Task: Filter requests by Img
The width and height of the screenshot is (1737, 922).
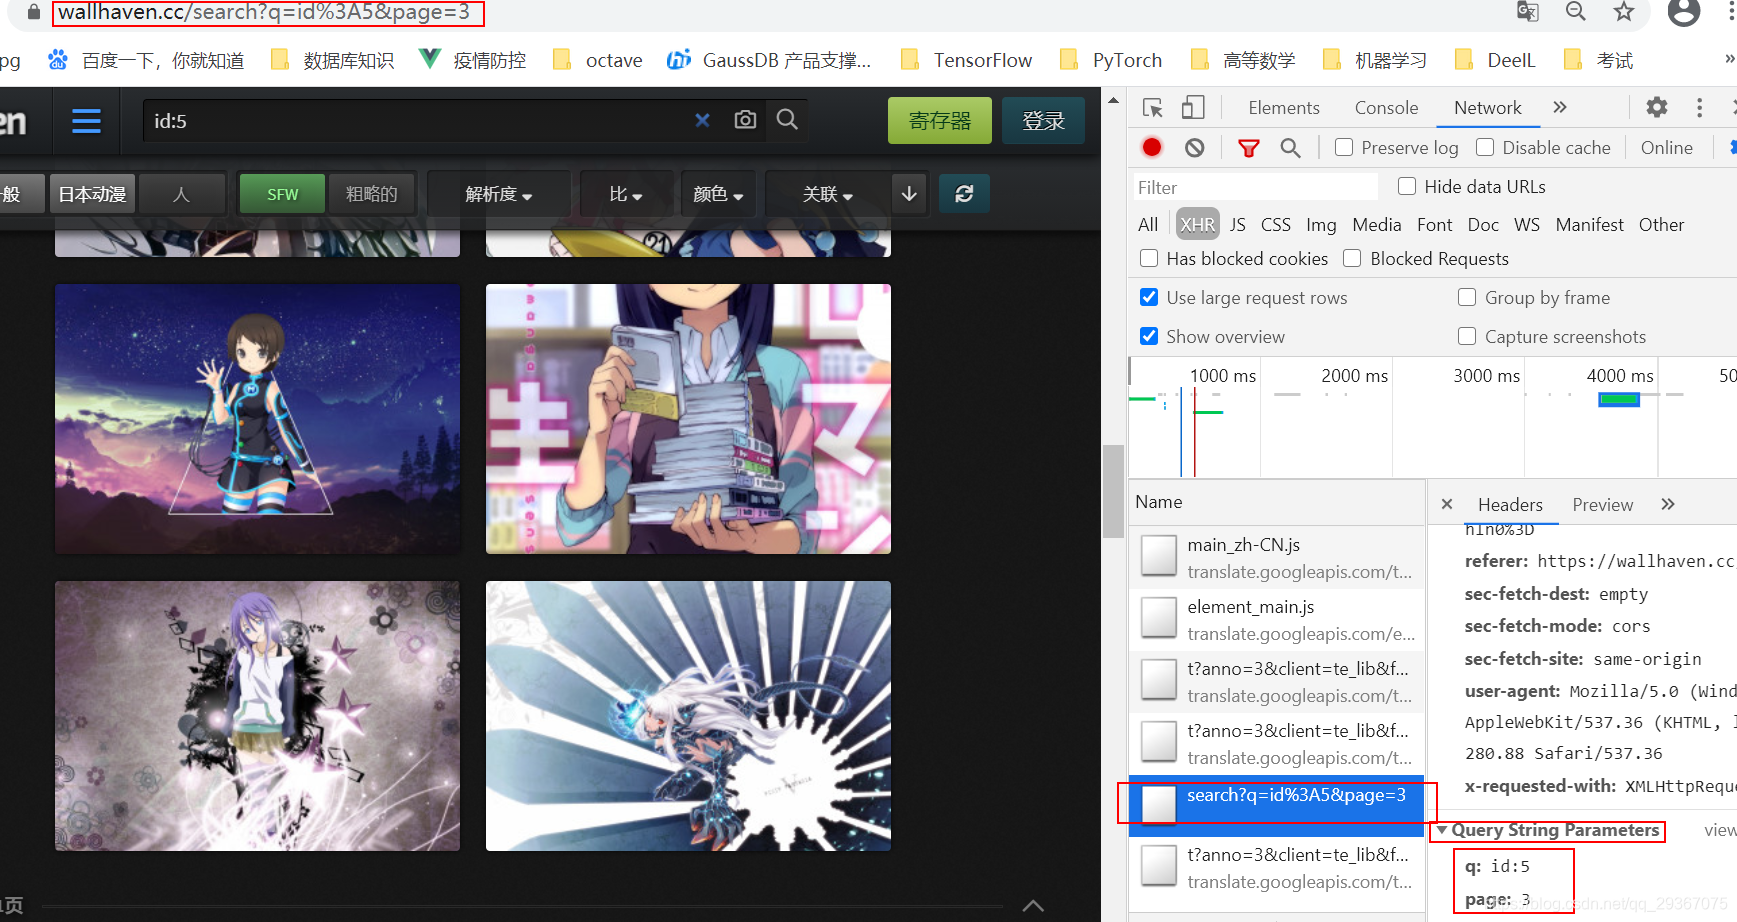Action: 1321,224
